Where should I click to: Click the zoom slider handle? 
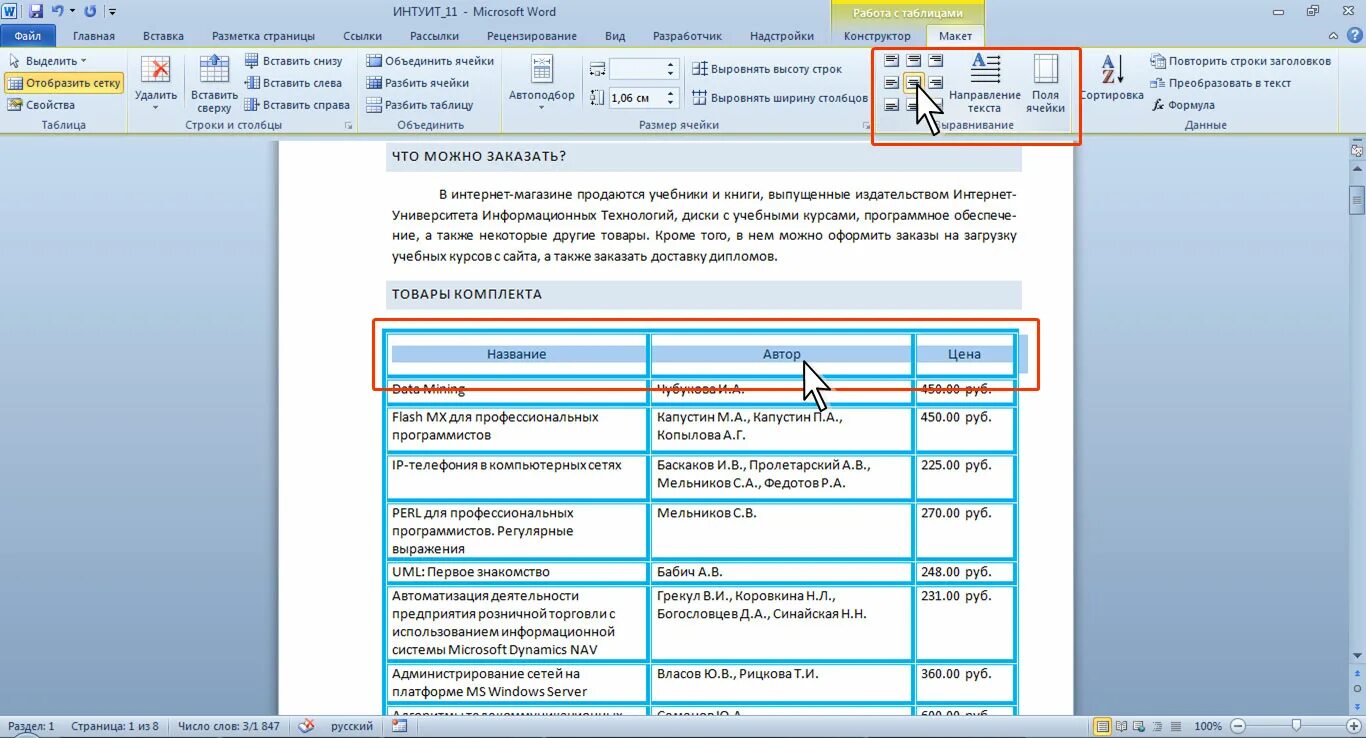[x=1296, y=726]
